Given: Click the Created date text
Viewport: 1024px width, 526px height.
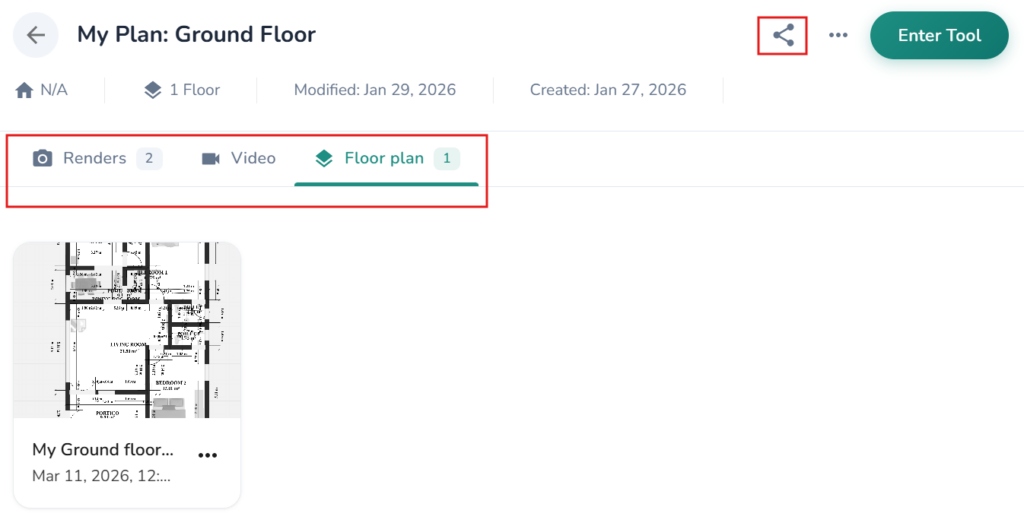Looking at the screenshot, I should click(608, 90).
